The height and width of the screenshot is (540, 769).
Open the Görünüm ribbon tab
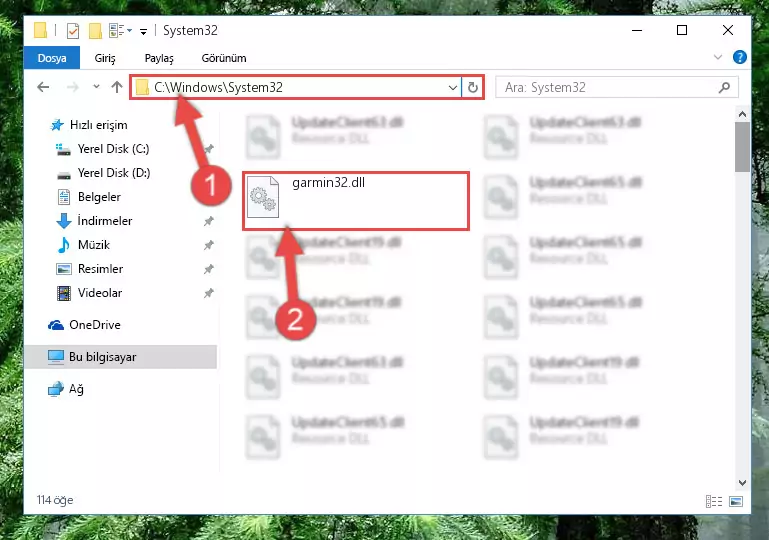click(x=224, y=58)
